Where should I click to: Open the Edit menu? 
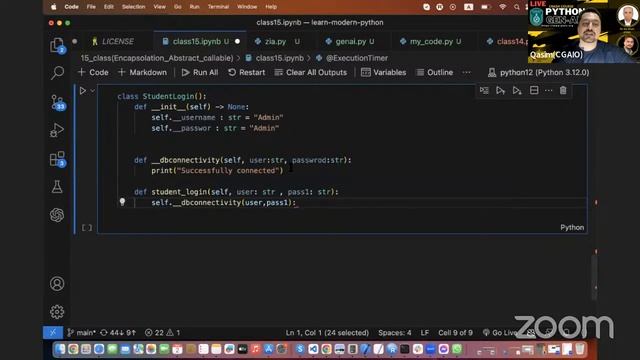(109, 7)
